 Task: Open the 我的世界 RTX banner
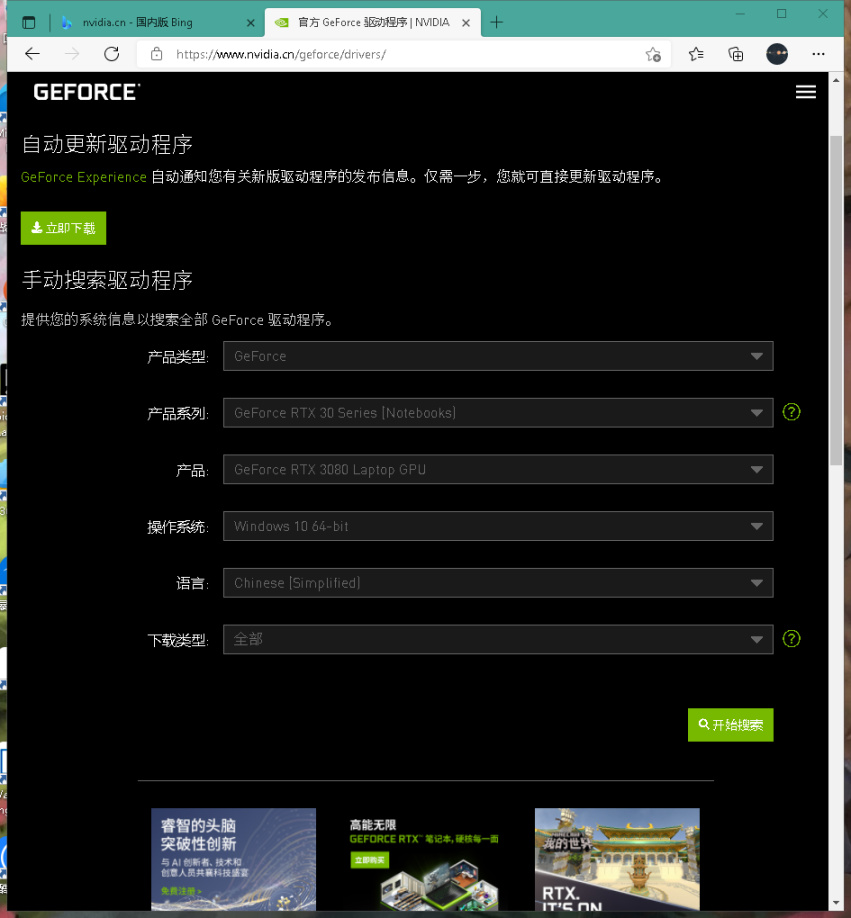pos(617,859)
